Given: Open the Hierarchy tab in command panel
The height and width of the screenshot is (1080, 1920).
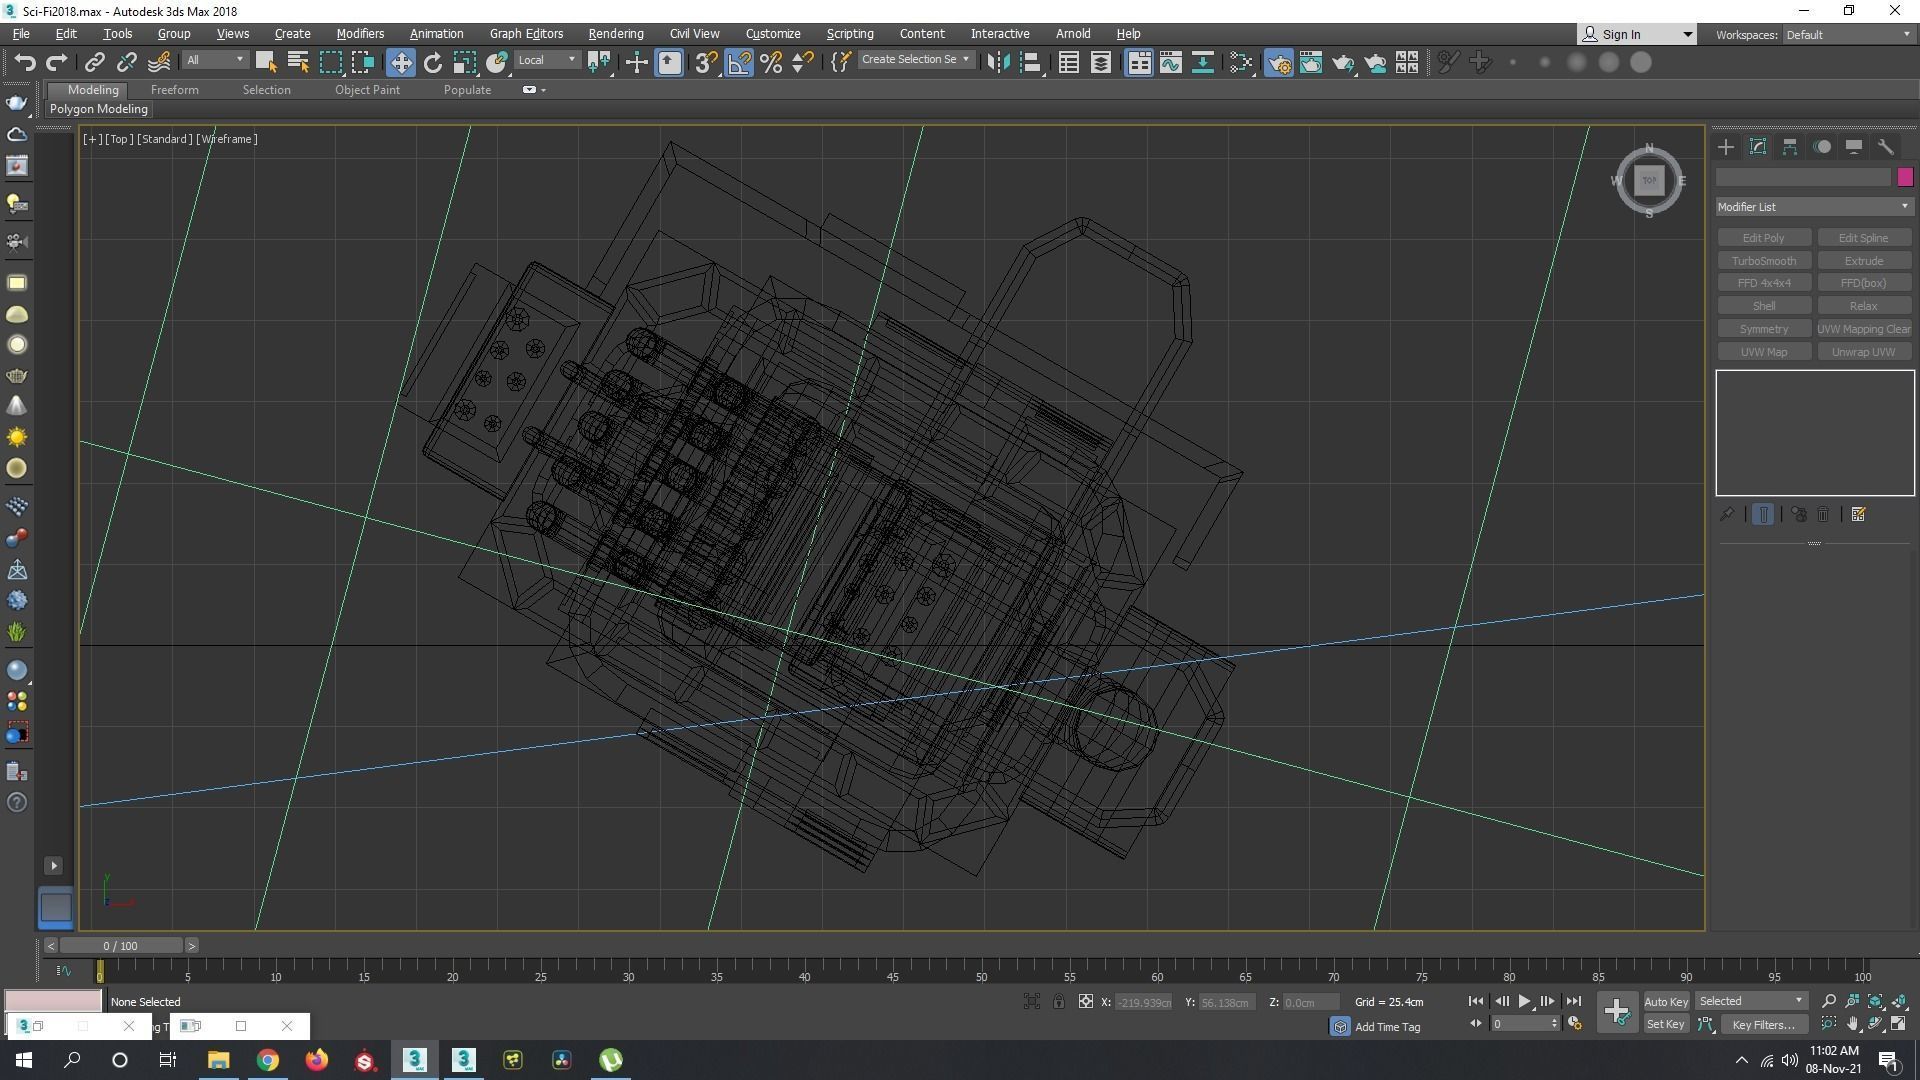Looking at the screenshot, I should pos(1789,147).
